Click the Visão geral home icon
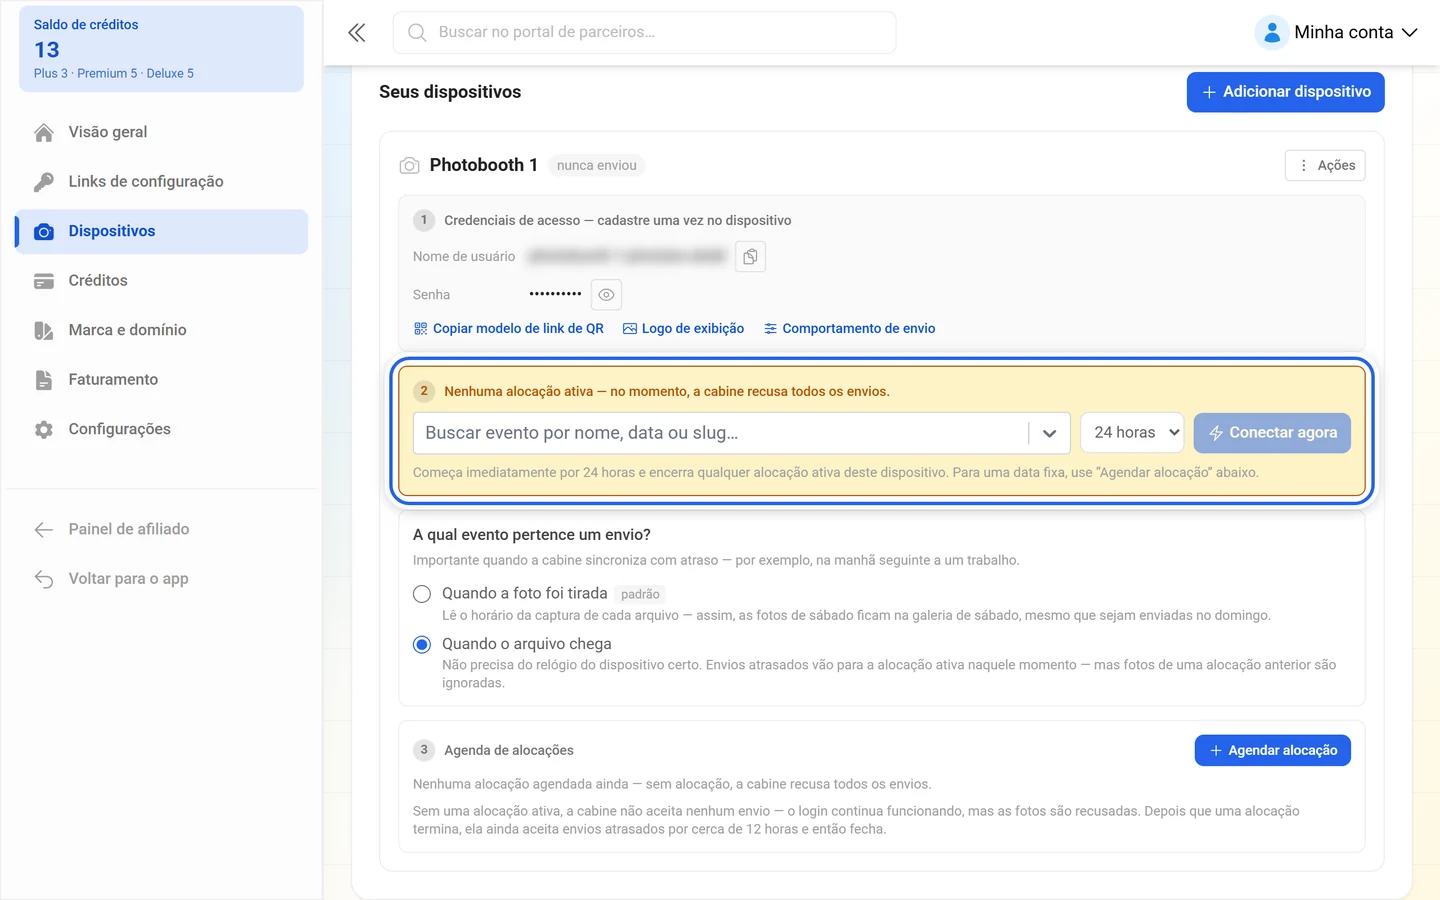 [x=44, y=132]
